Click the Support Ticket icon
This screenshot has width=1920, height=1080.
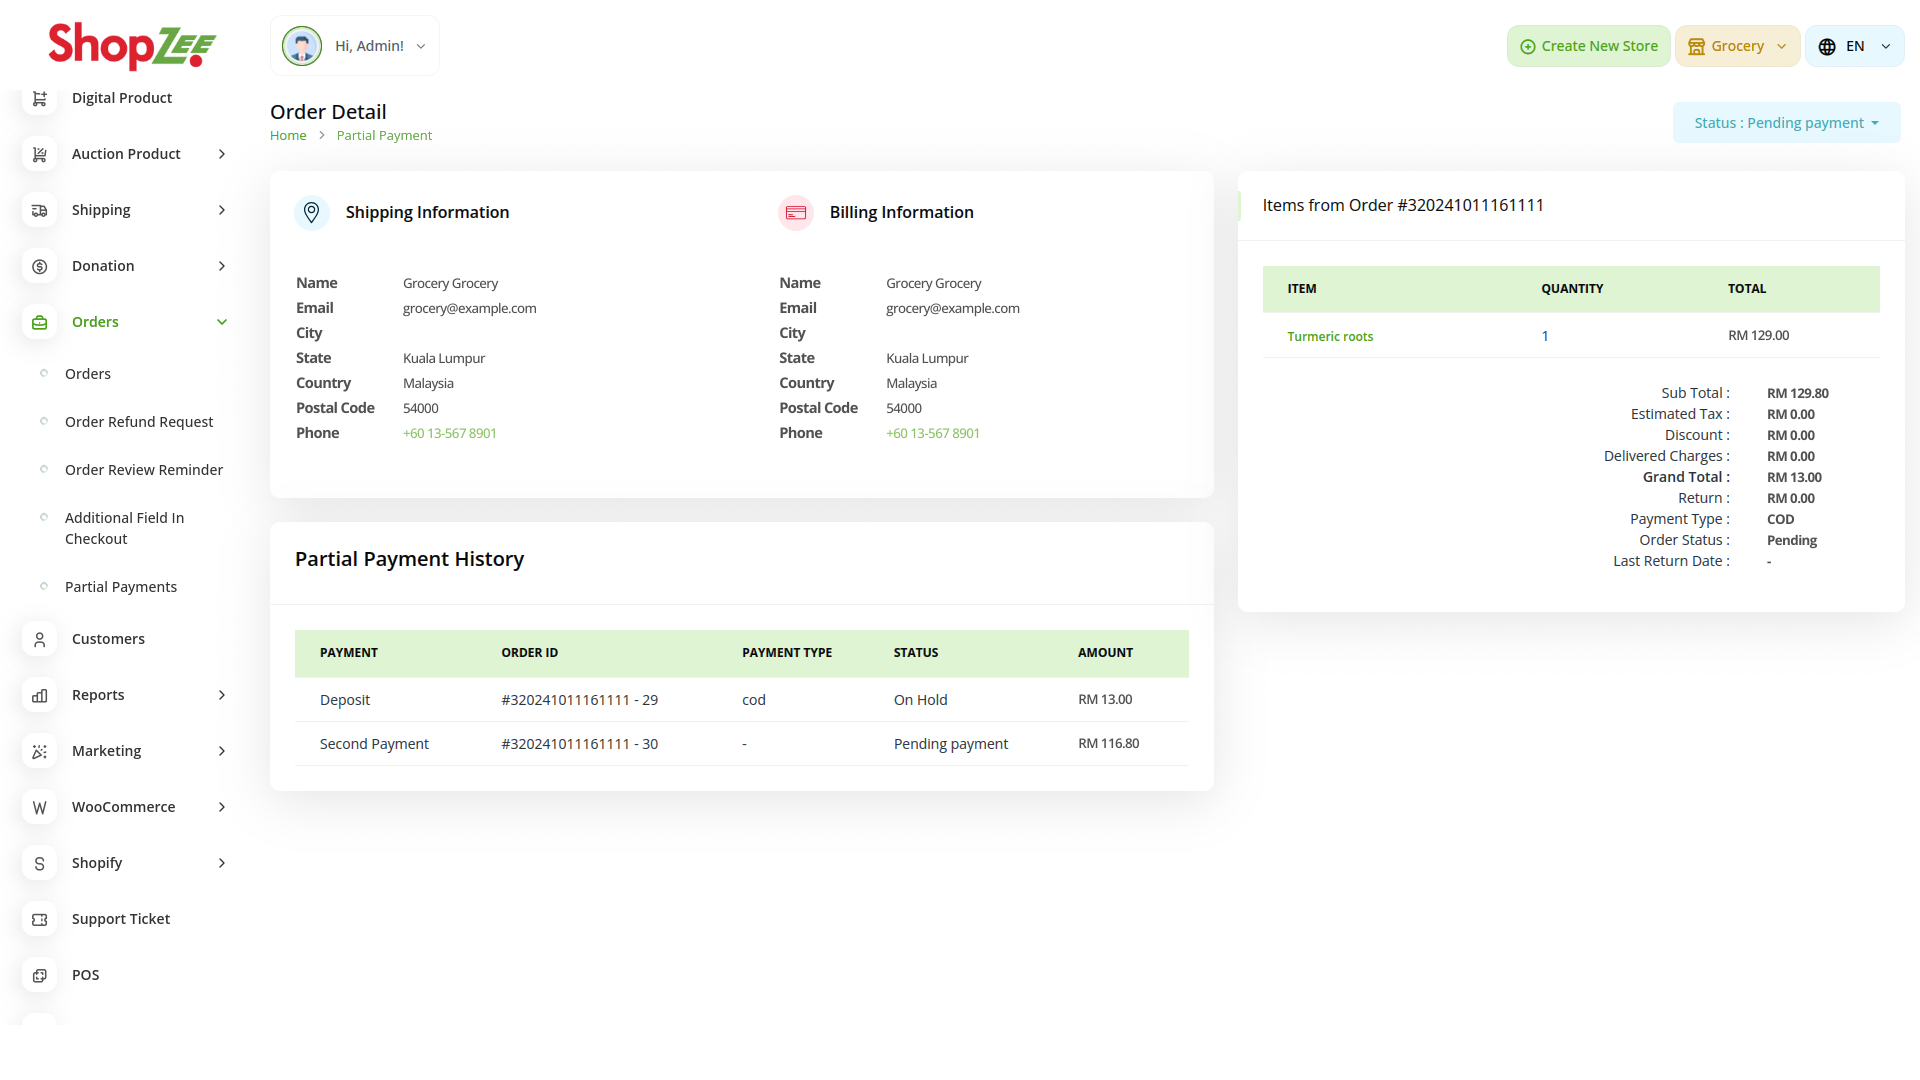(x=40, y=919)
